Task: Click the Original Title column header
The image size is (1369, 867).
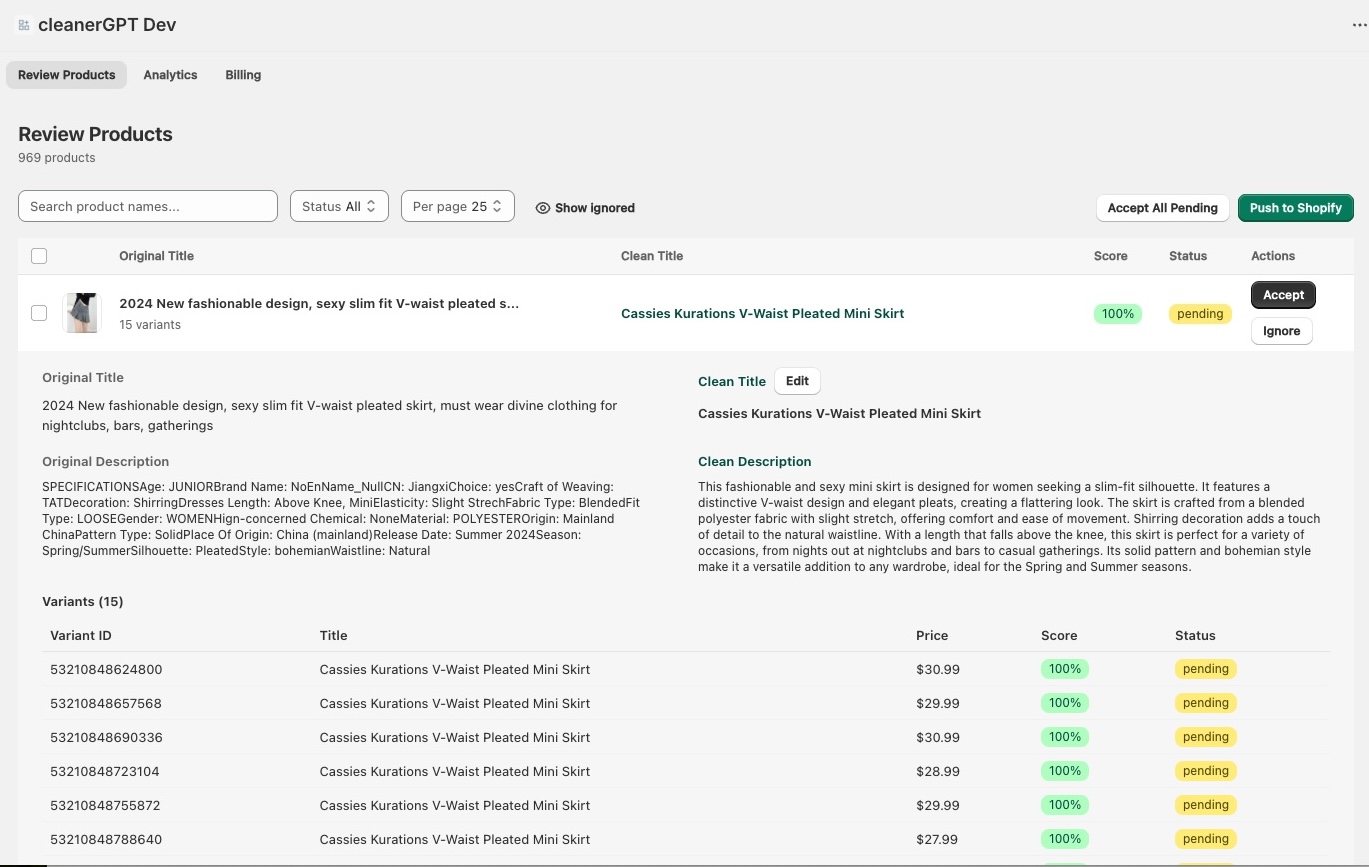Action: (x=156, y=256)
